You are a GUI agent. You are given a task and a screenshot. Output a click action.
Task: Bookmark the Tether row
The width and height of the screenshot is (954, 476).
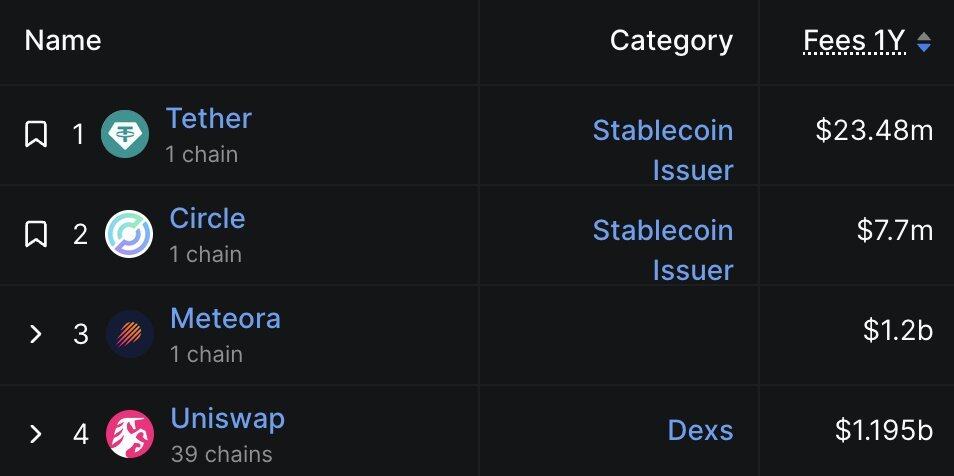click(36, 134)
